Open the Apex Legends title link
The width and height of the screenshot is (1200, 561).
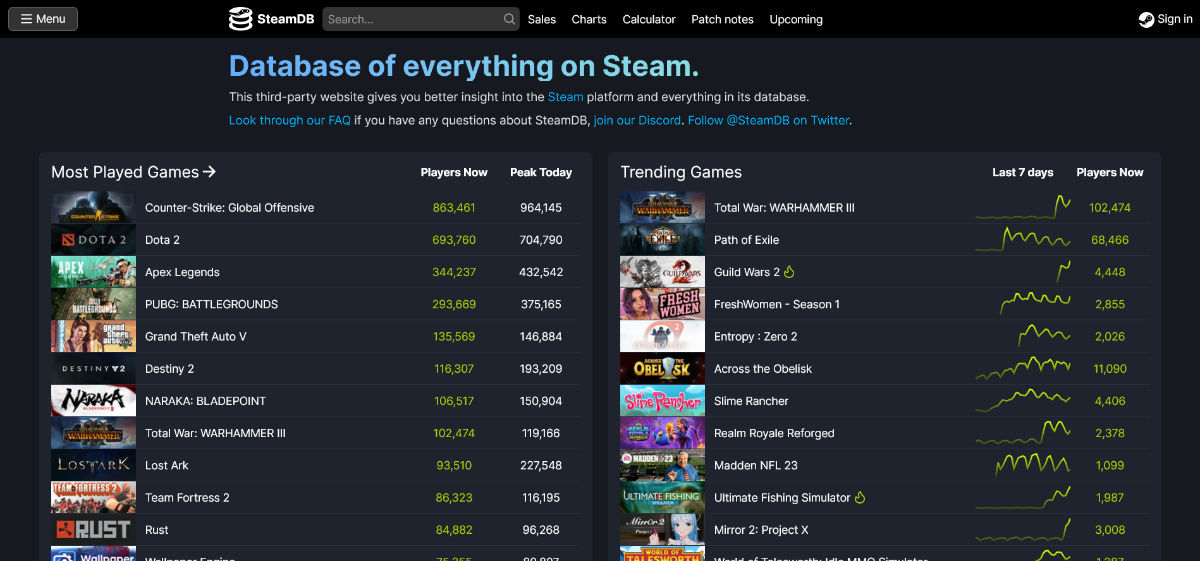click(182, 272)
